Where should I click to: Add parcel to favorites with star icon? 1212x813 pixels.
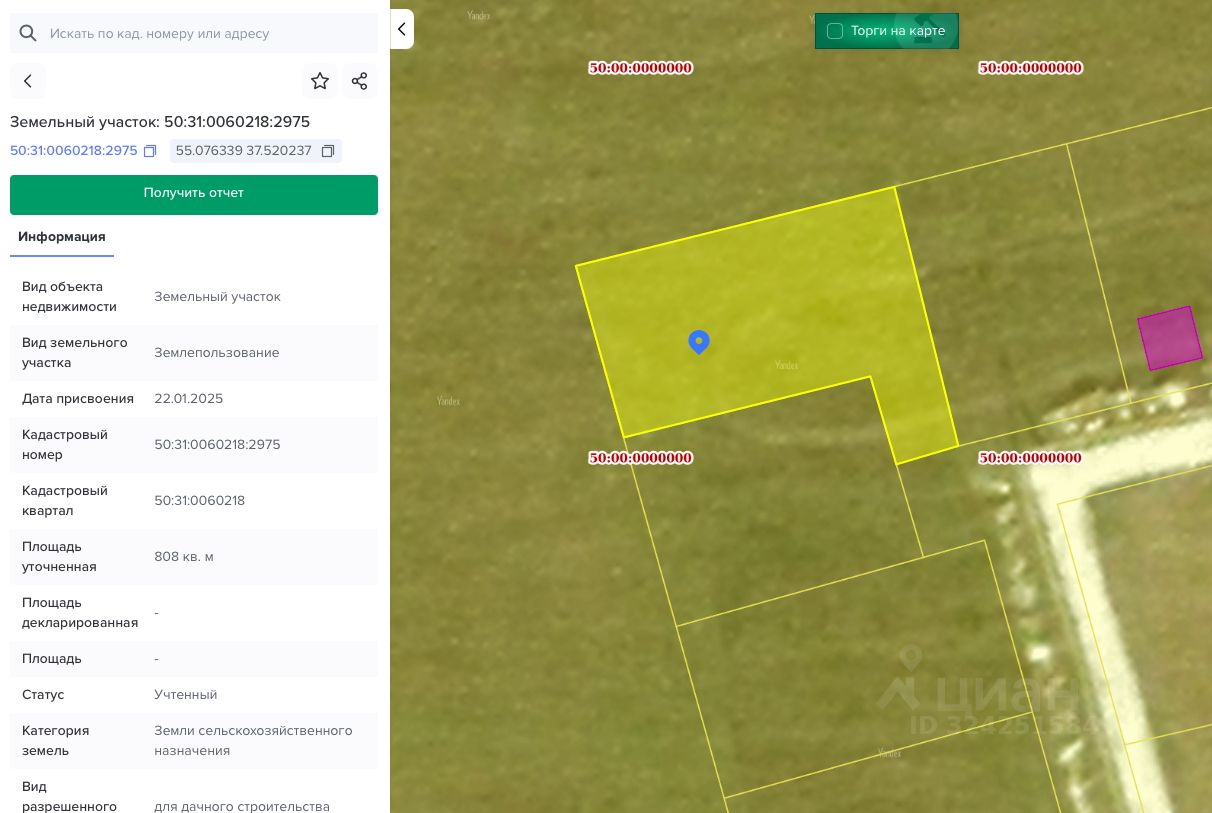320,81
